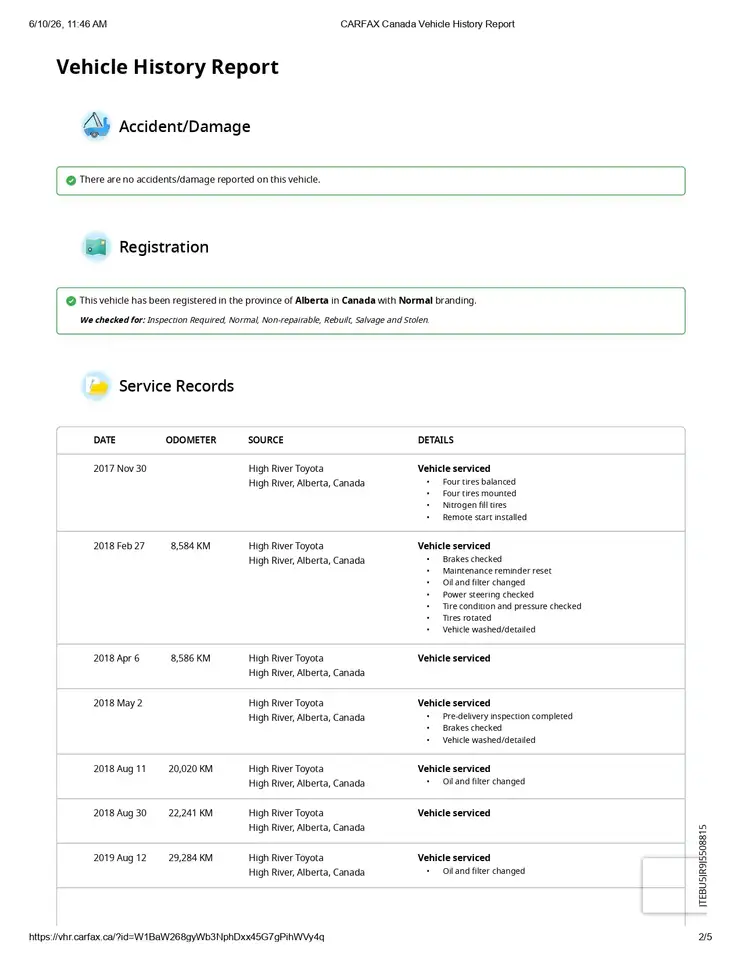Click the Remote start installed detail
This screenshot has width=741, height=960.
tap(484, 517)
